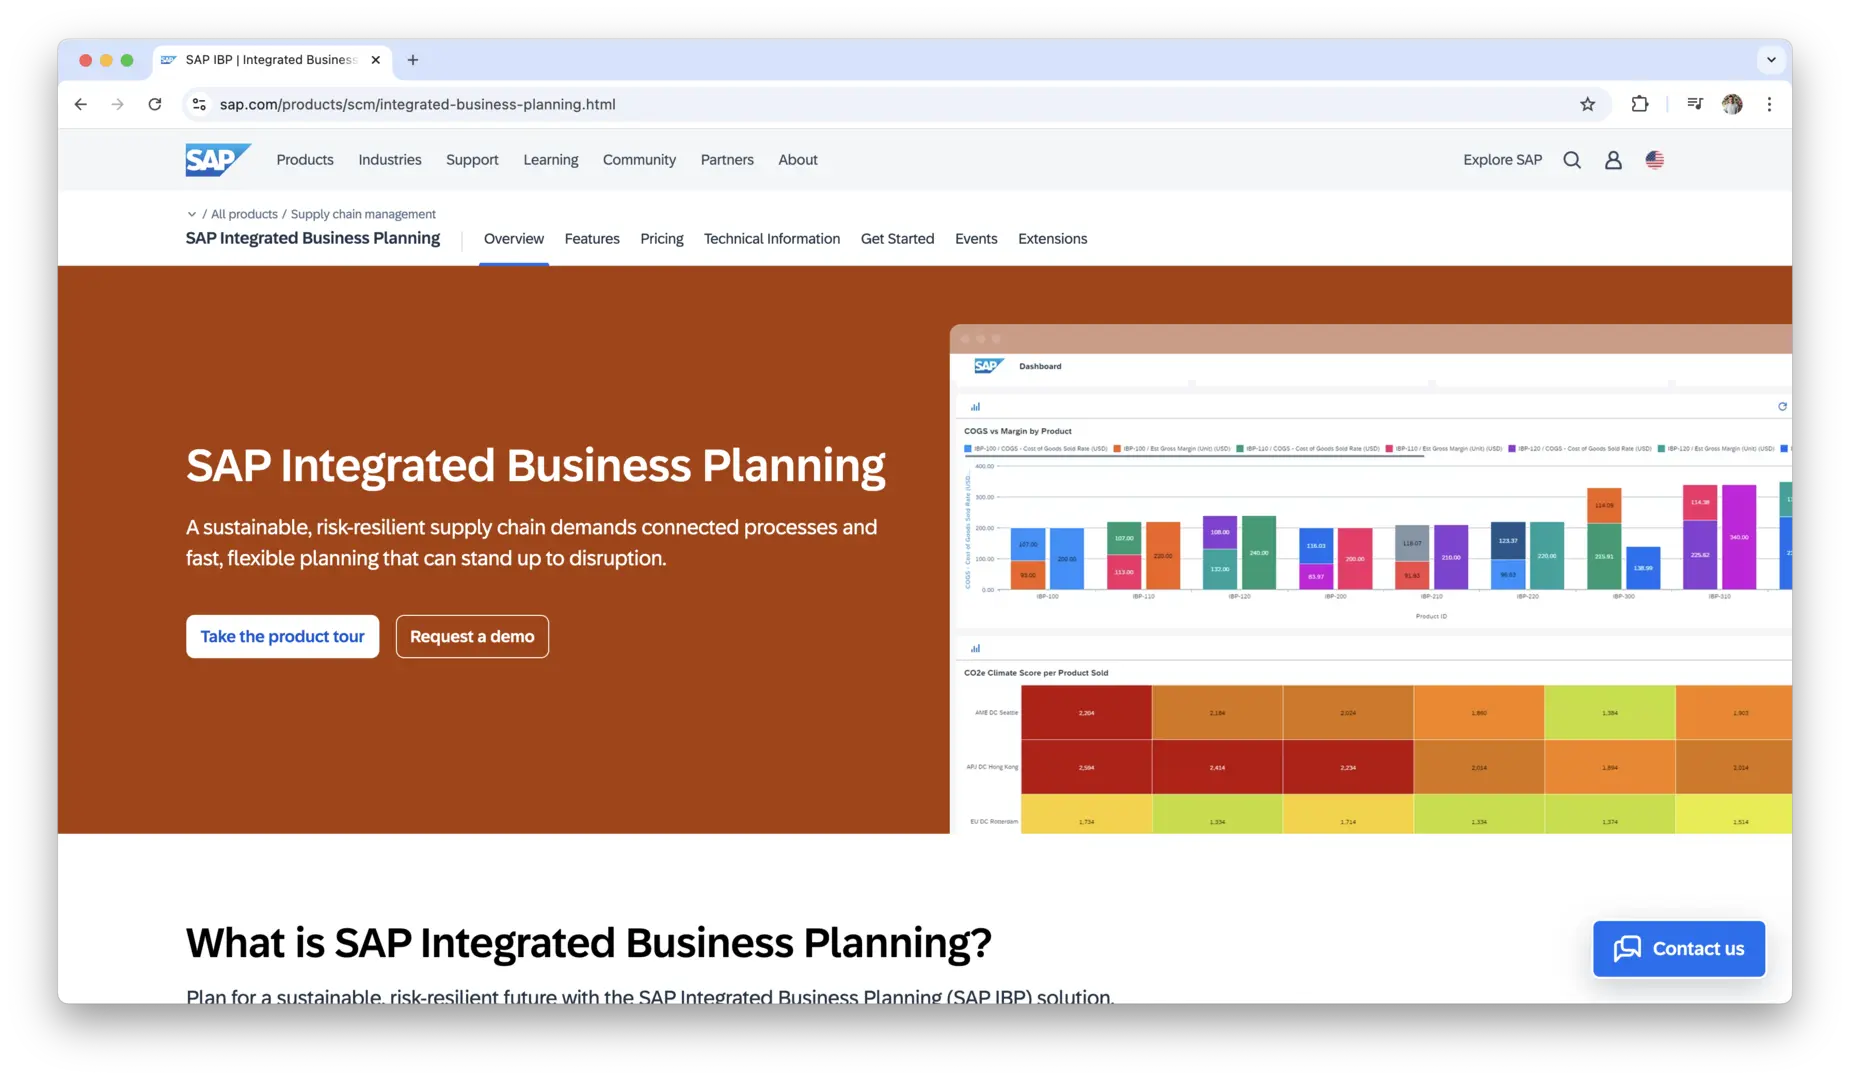The image size is (1850, 1080).
Task: Open the site search magnifier icon
Action: (1572, 160)
